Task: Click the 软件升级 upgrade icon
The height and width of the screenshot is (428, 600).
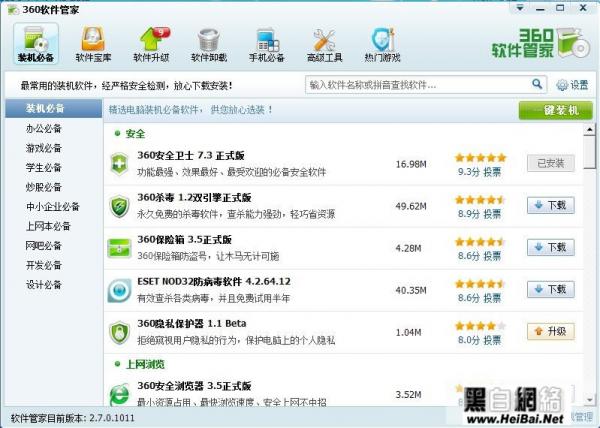Action: 152,44
